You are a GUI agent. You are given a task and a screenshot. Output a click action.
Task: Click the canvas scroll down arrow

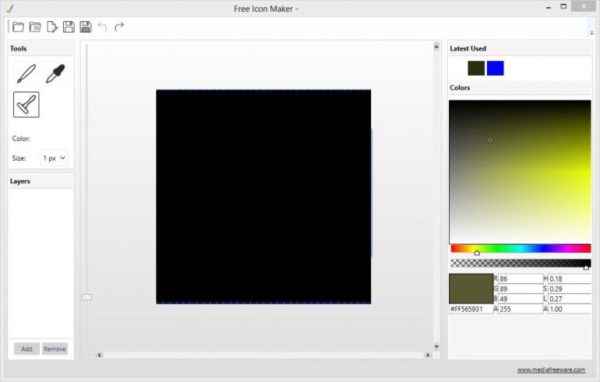coord(436,346)
